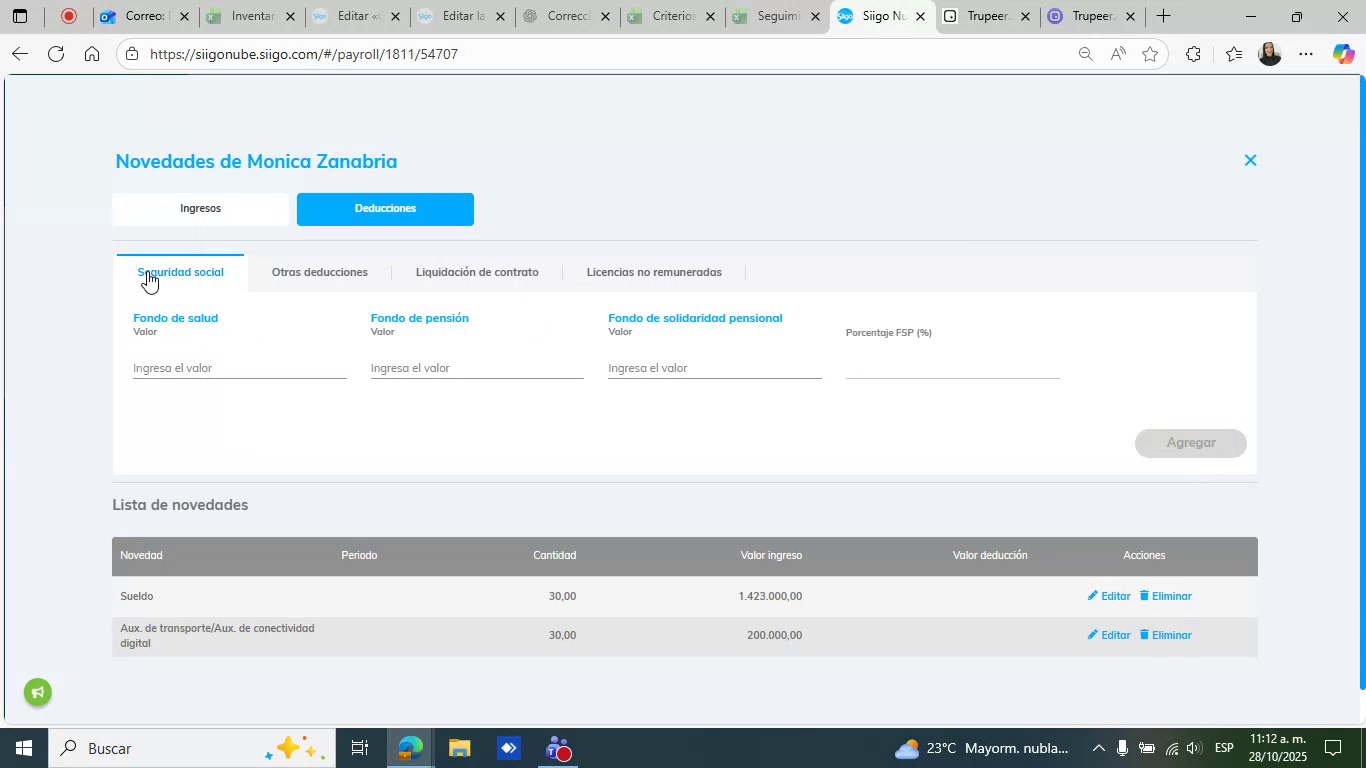Click the Valor deducción column header
Image resolution: width=1366 pixels, height=768 pixels.
[990, 555]
